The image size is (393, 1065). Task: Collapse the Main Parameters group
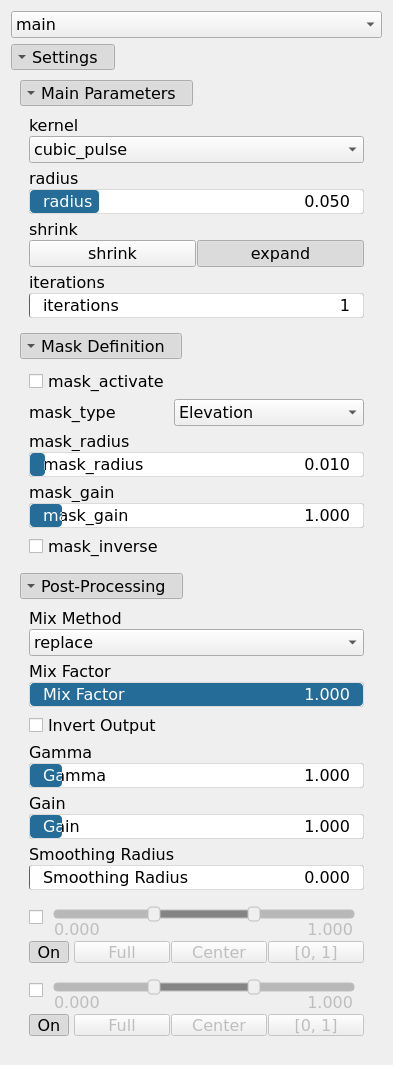(107, 93)
